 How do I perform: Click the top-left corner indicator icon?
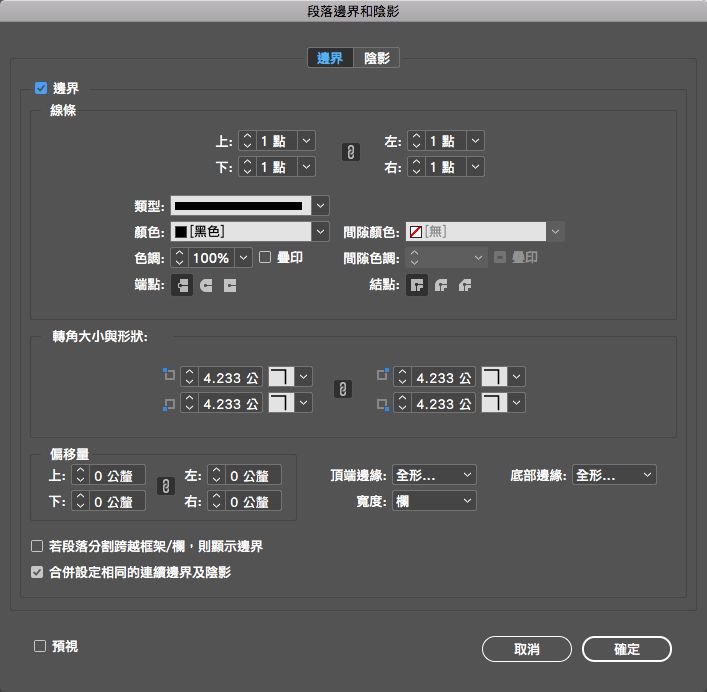(169, 374)
